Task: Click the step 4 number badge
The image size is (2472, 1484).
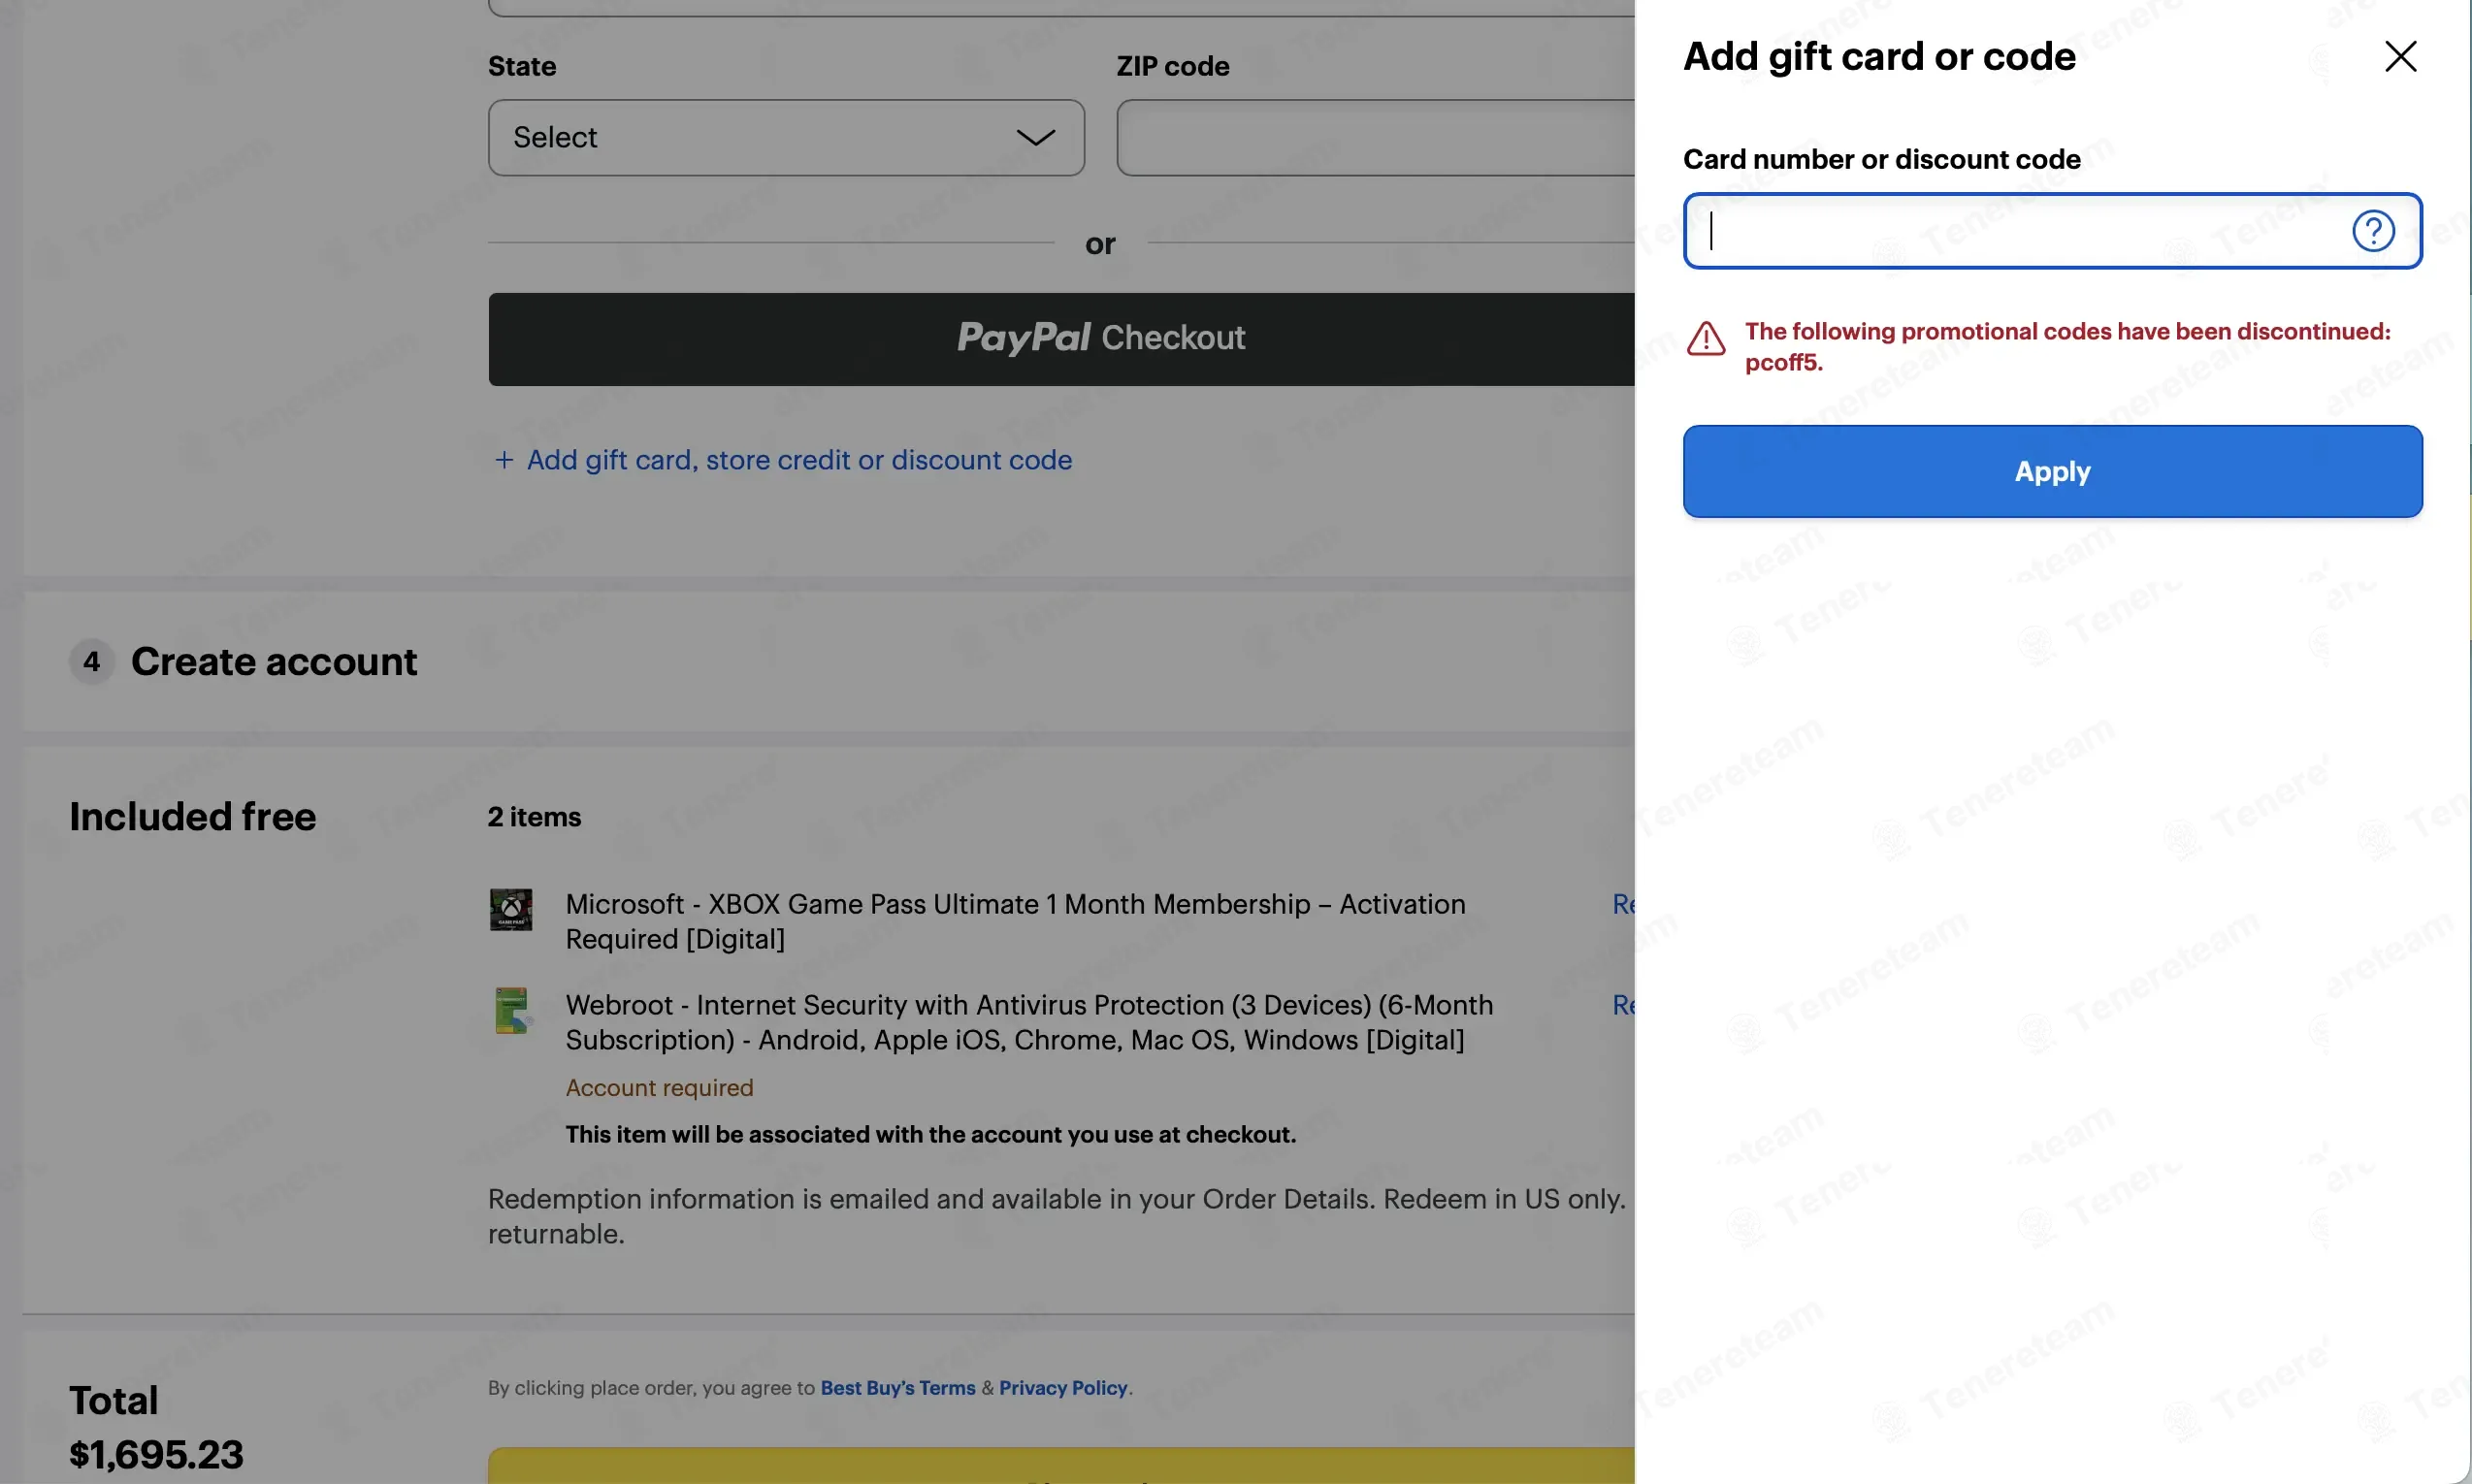Action: point(91,662)
